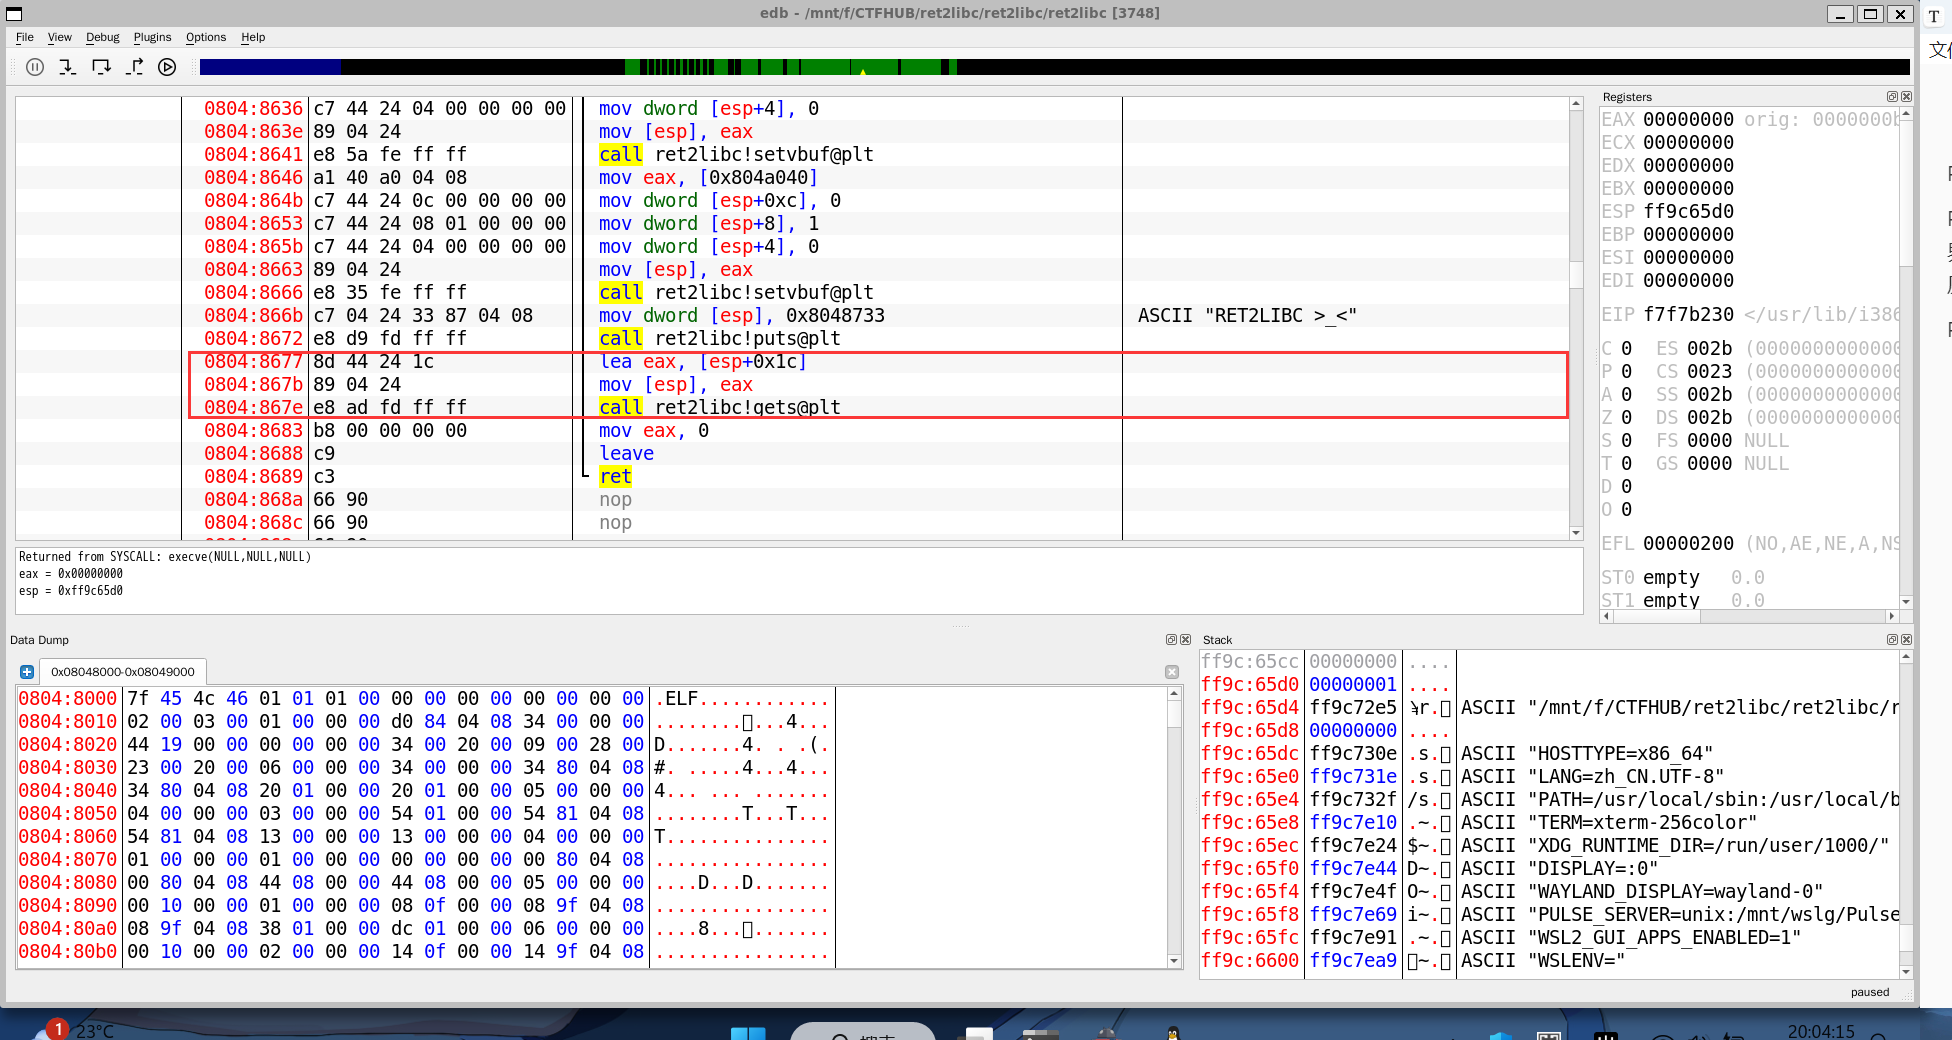1952x1040 pixels.
Task: Click the taskbar clock showing 20:04:15
Action: 1820,1031
